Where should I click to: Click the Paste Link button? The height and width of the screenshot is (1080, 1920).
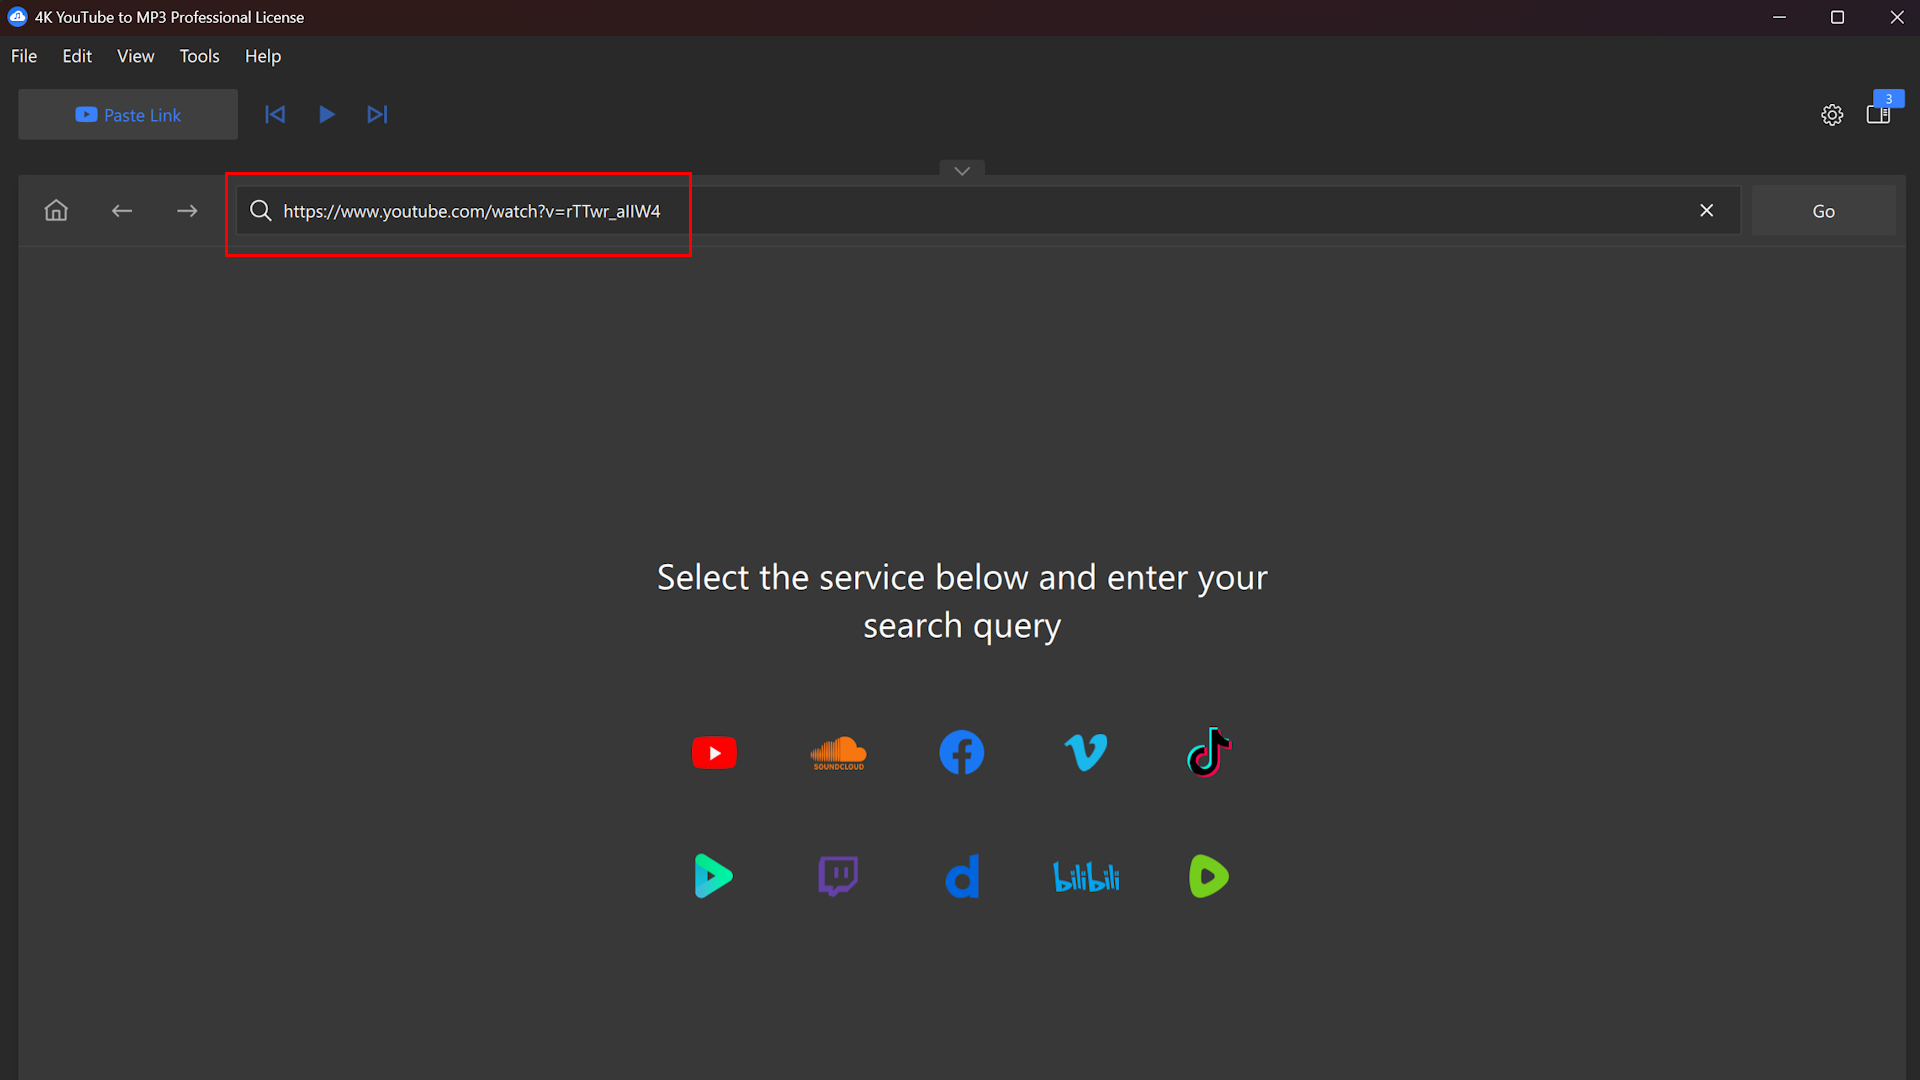128,115
